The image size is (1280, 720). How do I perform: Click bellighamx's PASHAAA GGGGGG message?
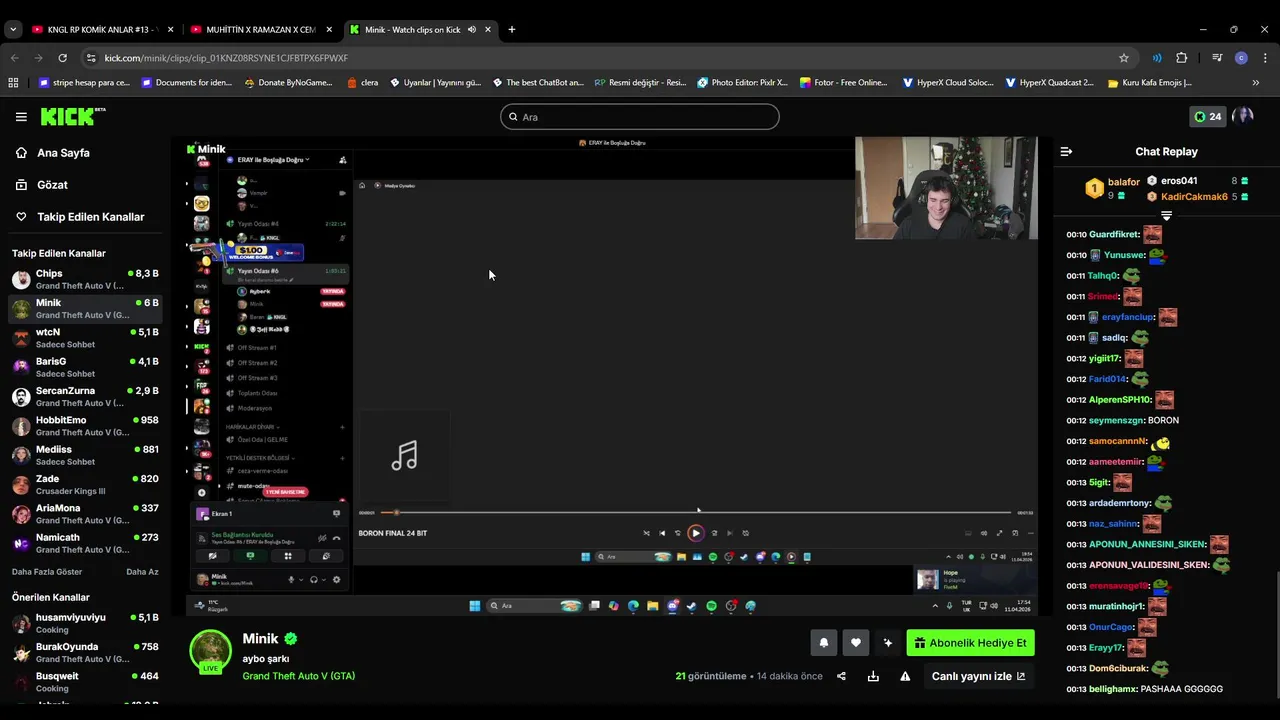(1182, 689)
